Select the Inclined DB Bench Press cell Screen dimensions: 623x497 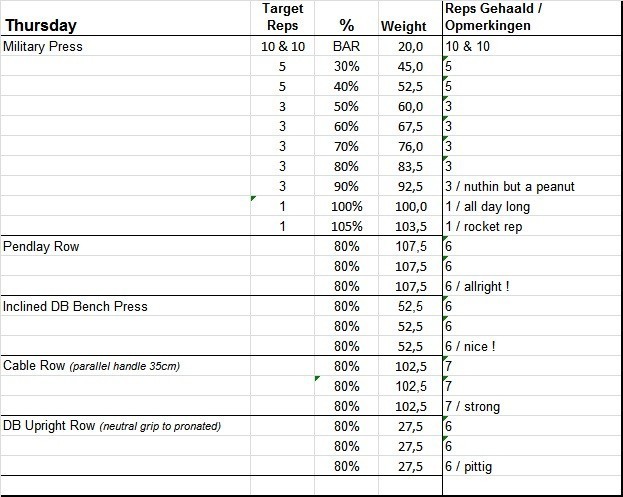(75, 306)
